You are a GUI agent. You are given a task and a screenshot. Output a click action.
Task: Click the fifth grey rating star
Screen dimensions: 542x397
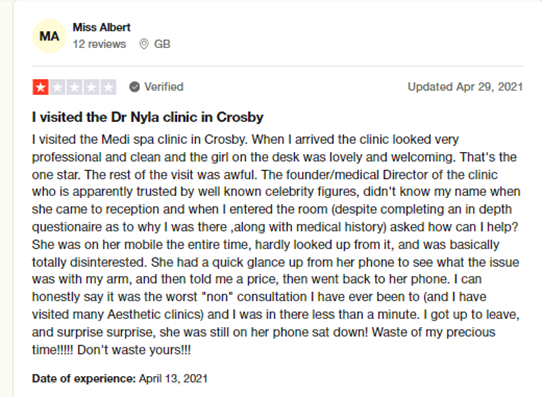pos(108,87)
